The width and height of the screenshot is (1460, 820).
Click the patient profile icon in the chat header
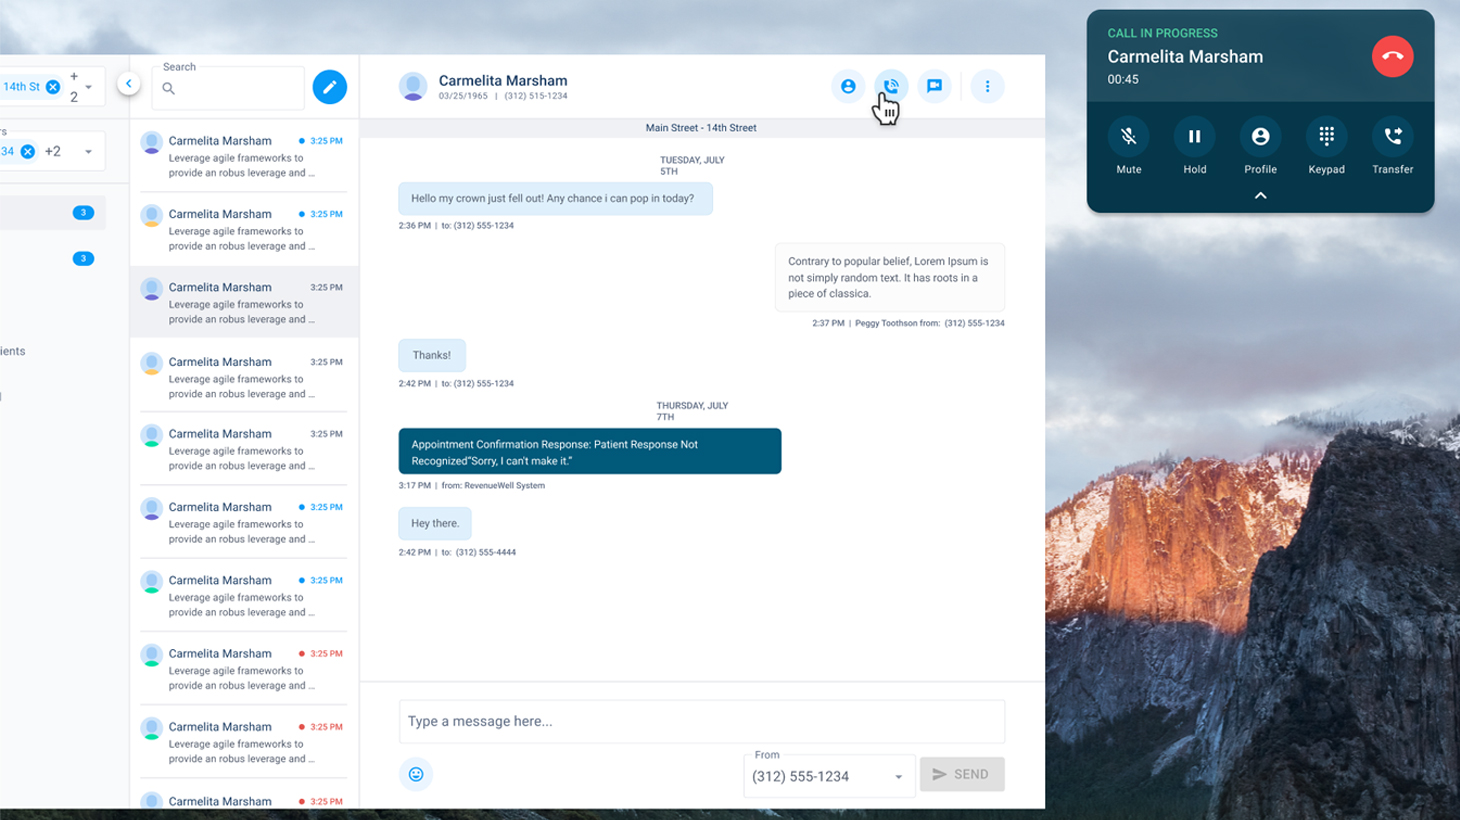[x=848, y=87]
